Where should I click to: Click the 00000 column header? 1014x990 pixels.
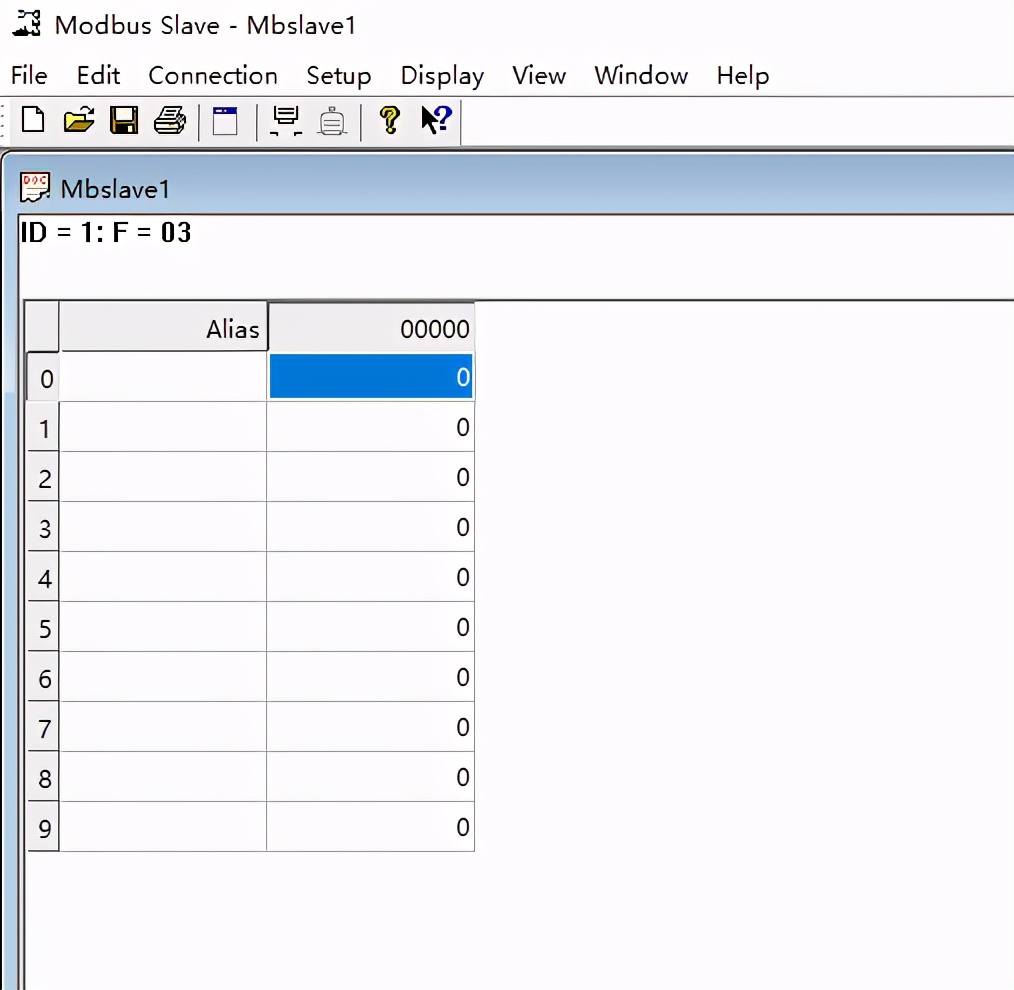(371, 329)
